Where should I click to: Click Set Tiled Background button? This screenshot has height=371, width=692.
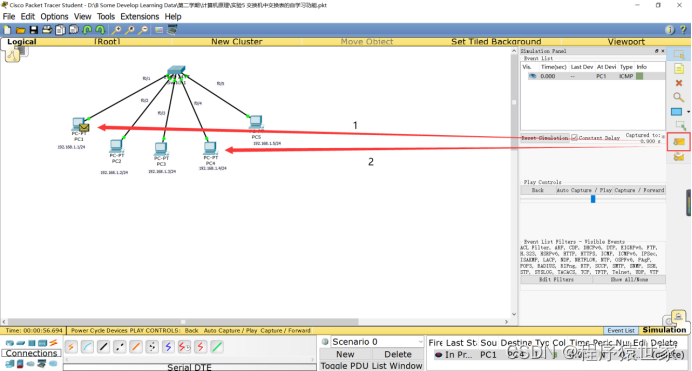[496, 41]
